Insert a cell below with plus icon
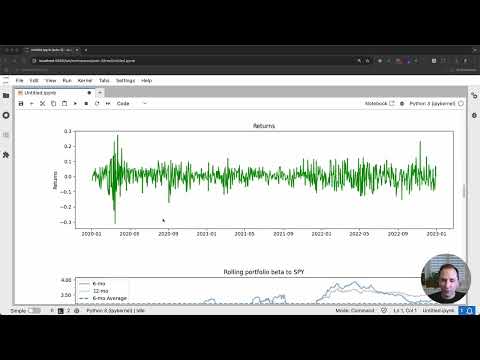 [x=32, y=104]
